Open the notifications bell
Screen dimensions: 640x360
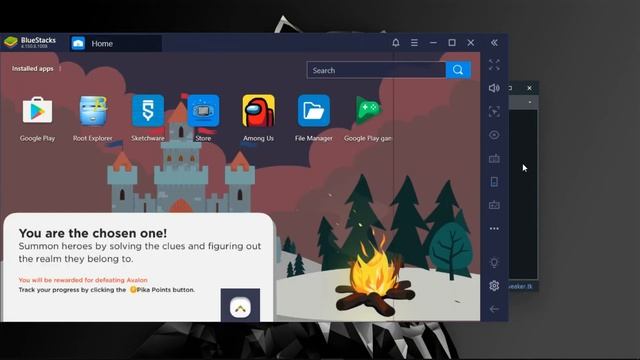coord(396,42)
